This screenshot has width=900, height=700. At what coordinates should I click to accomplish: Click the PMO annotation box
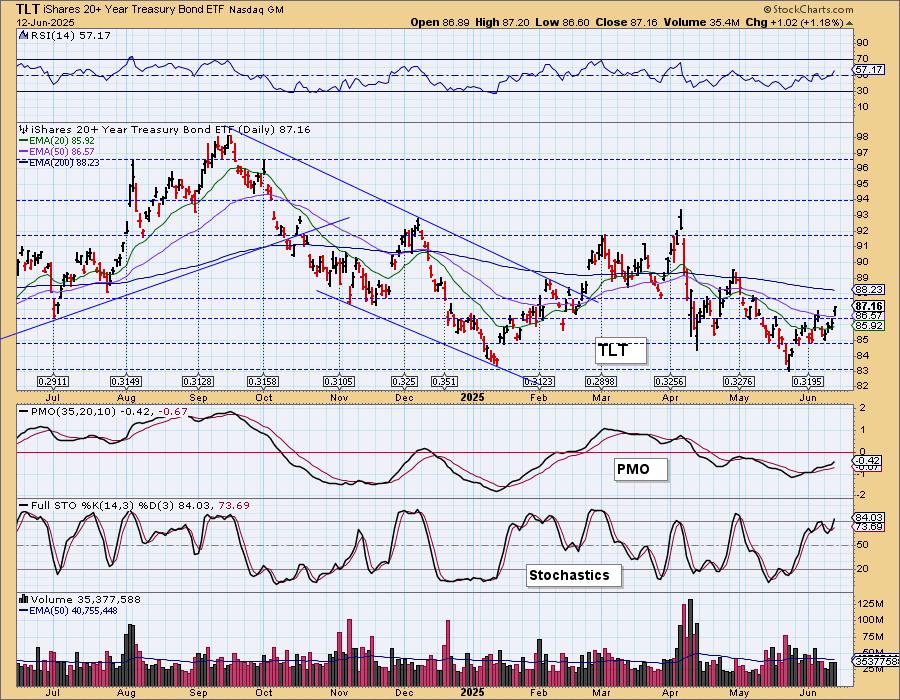coord(641,469)
